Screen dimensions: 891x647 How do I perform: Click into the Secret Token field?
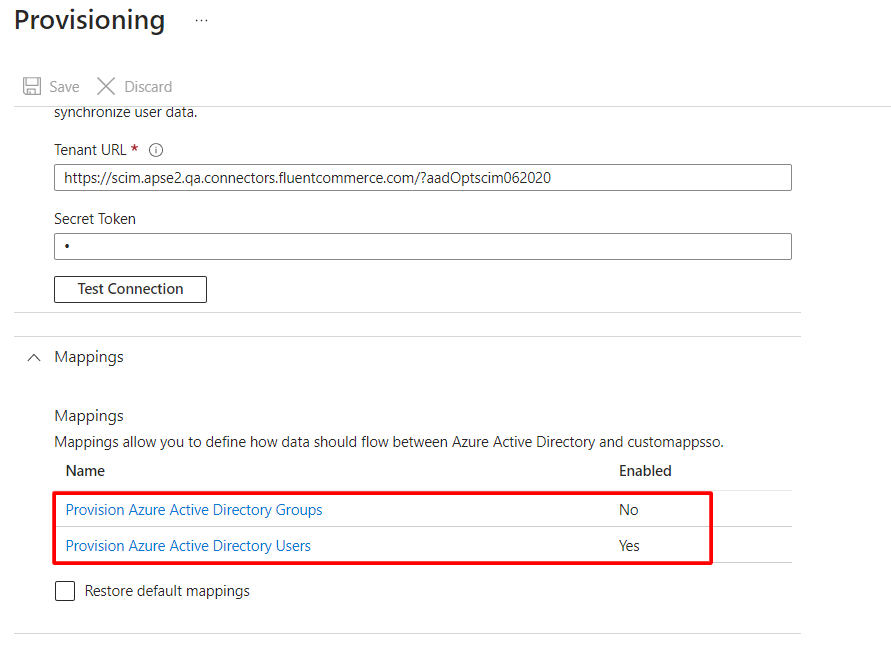(422, 246)
